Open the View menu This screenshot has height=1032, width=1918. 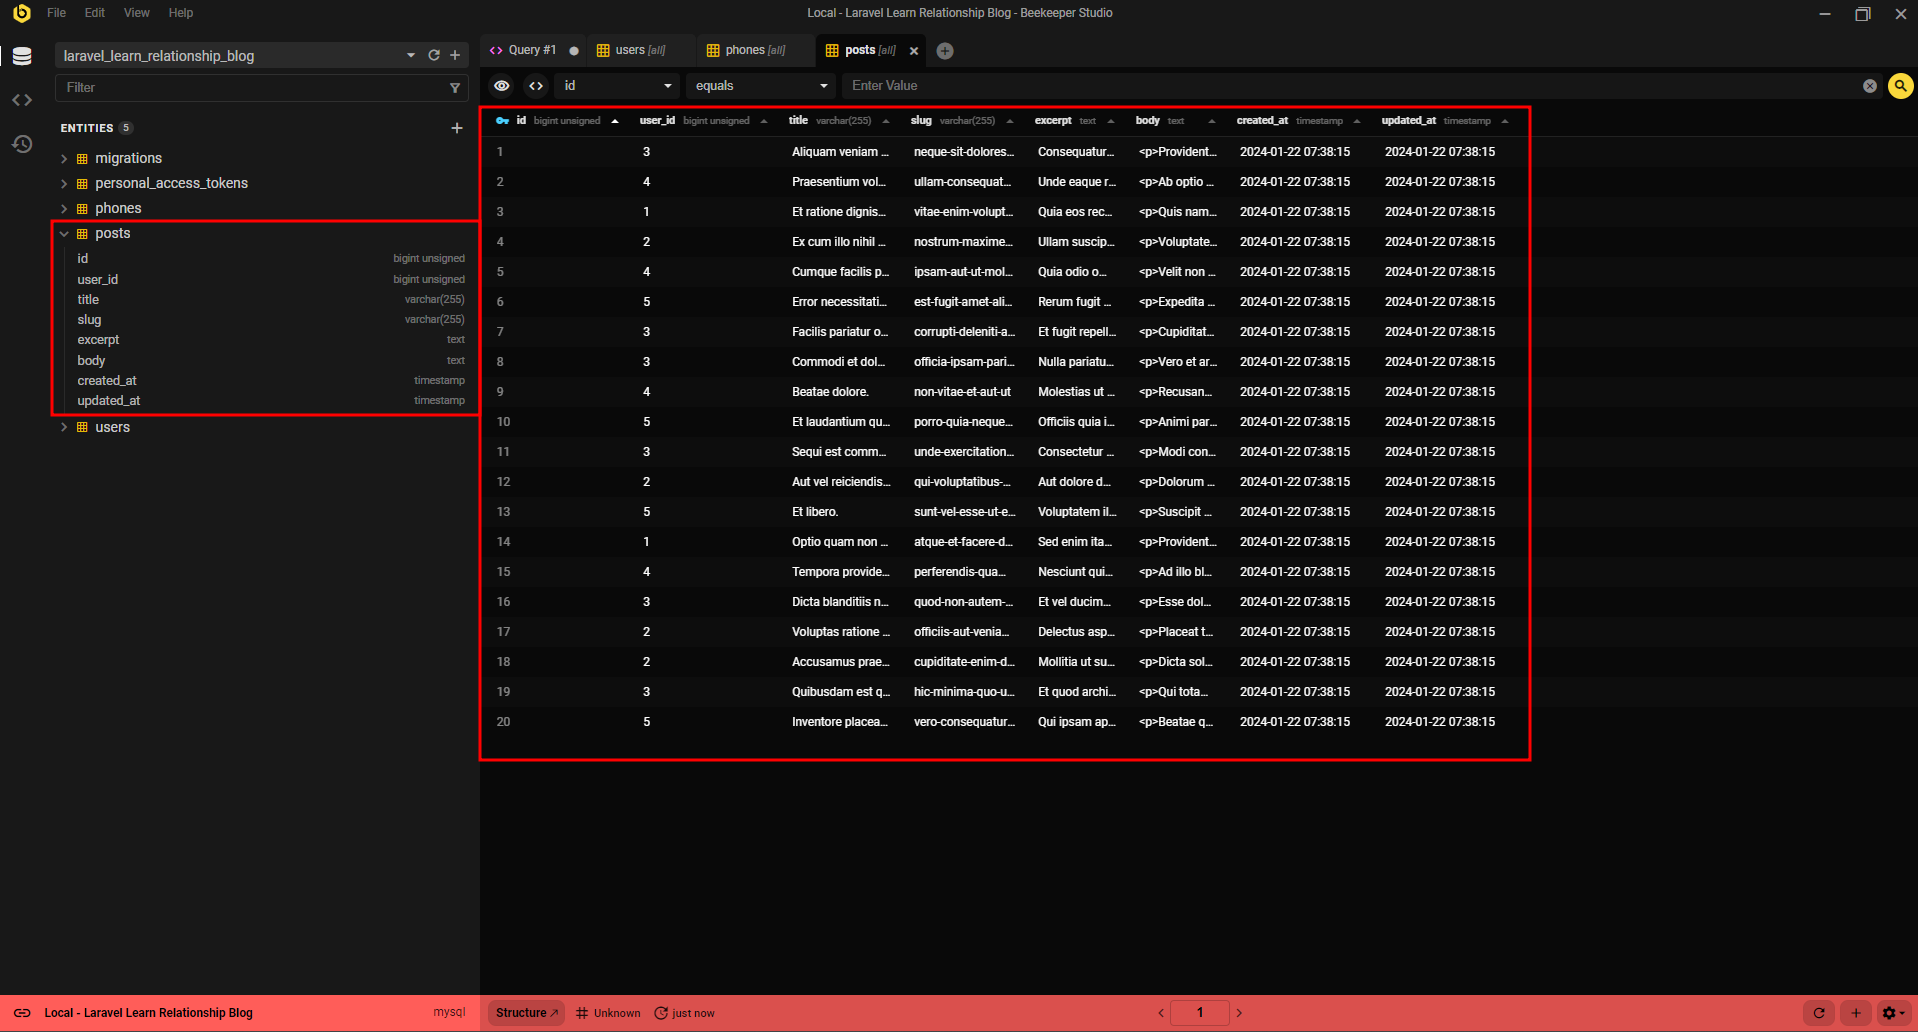pos(136,13)
